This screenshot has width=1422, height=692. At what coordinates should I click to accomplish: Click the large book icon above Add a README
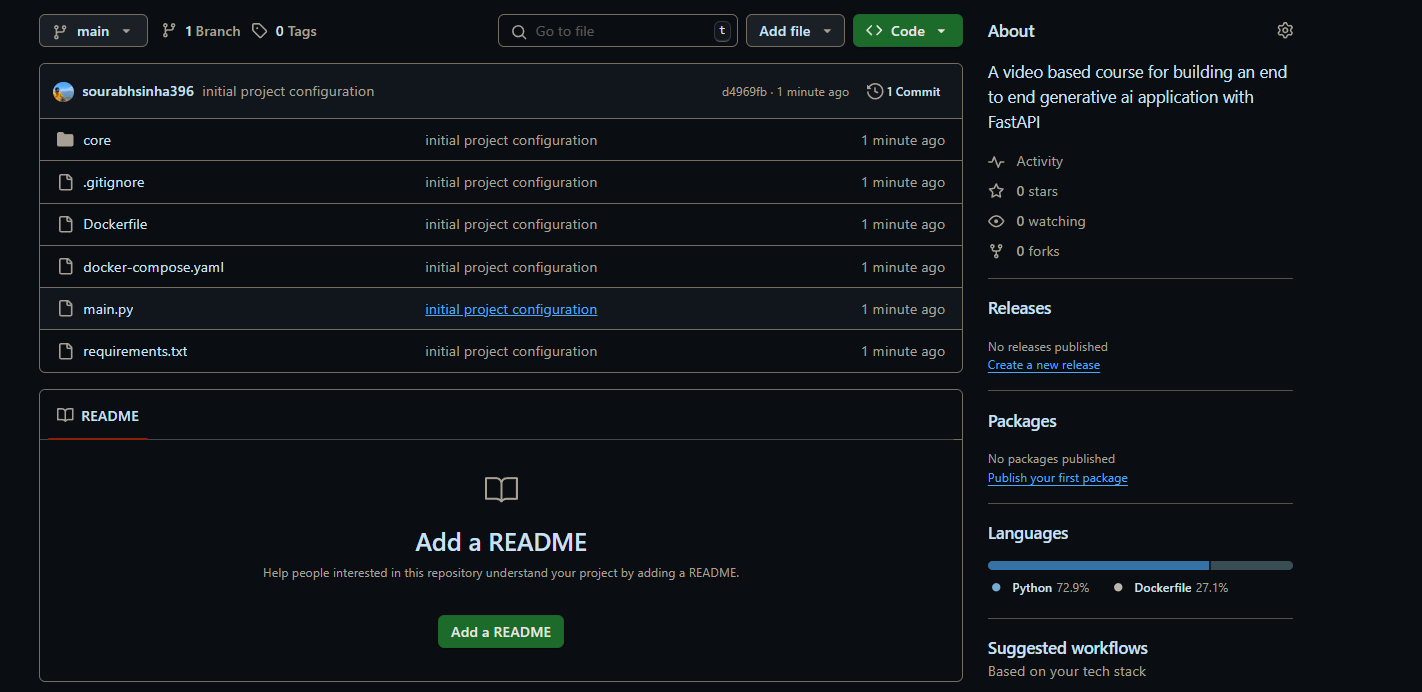(501, 489)
